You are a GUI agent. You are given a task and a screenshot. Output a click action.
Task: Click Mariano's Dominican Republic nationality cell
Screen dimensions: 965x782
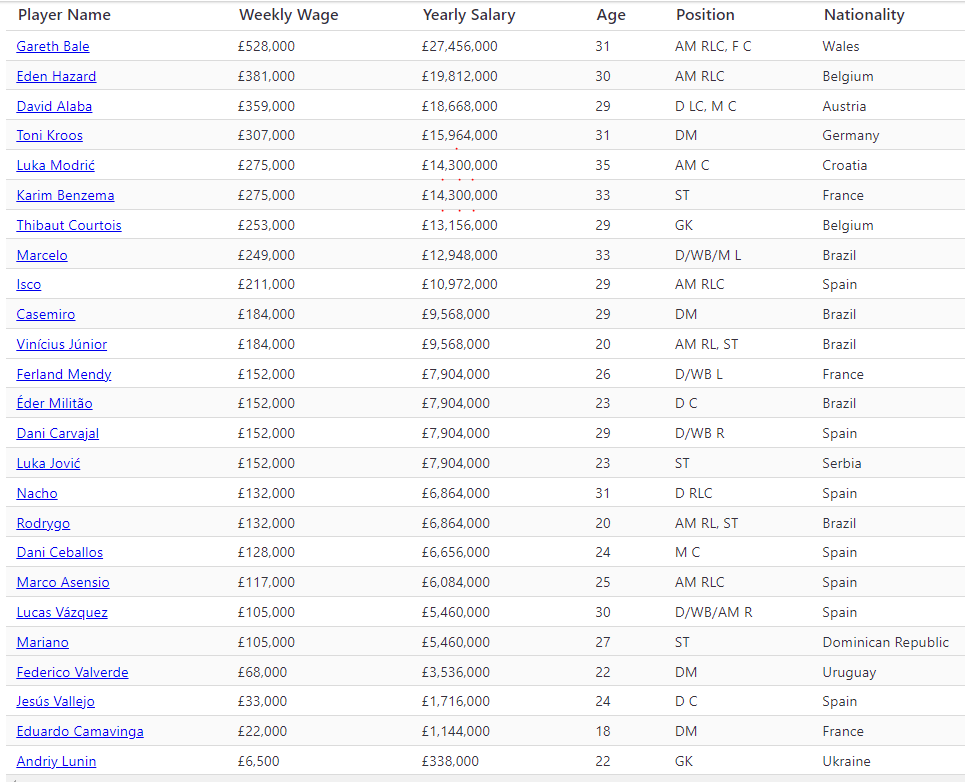coord(885,642)
